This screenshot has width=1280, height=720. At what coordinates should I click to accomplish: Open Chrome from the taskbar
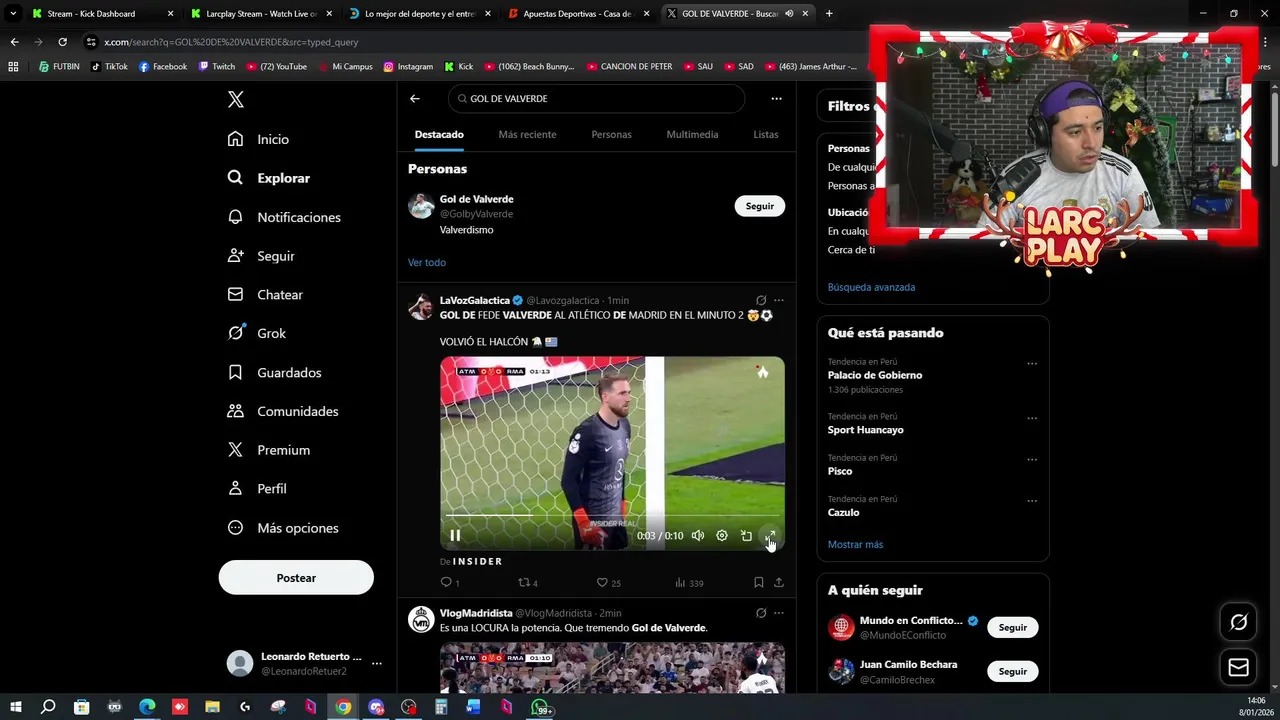click(343, 707)
